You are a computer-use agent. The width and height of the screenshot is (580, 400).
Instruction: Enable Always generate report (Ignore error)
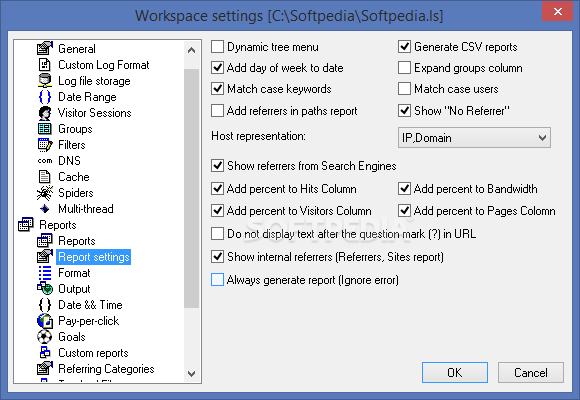point(218,280)
